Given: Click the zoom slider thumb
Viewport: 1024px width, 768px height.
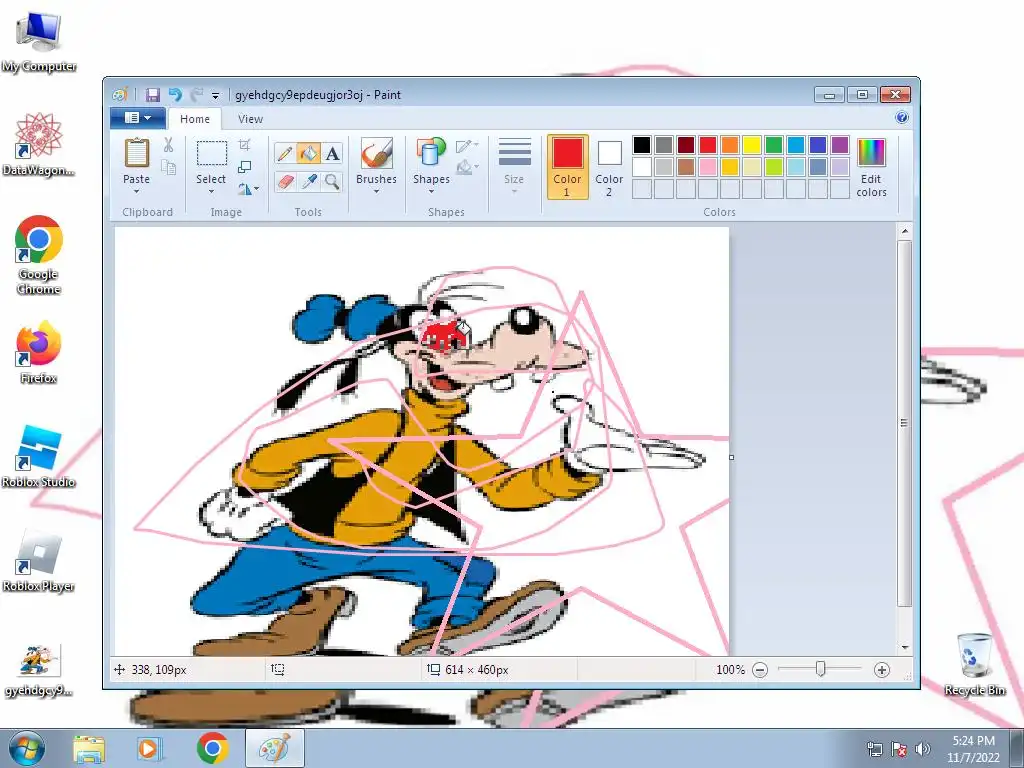Looking at the screenshot, I should click(820, 669).
